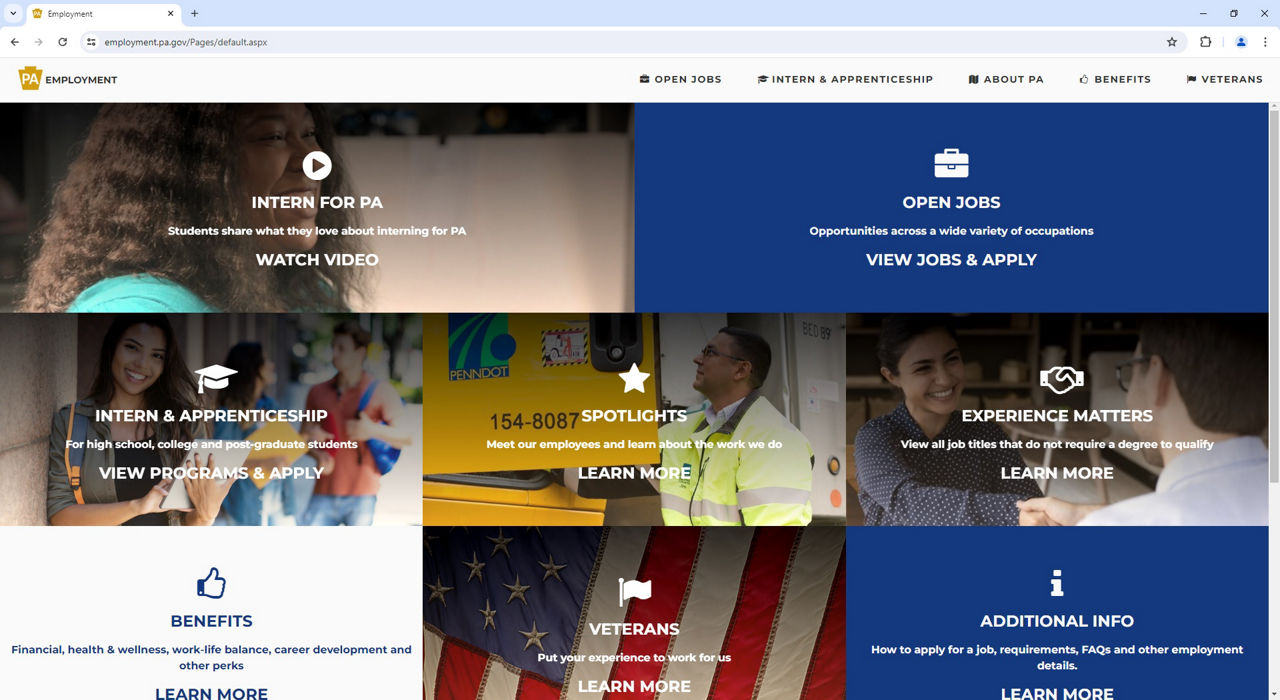Viewport: 1280px width, 700px height.
Task: Click Learn More under Experience Matters
Action: click(x=1057, y=473)
